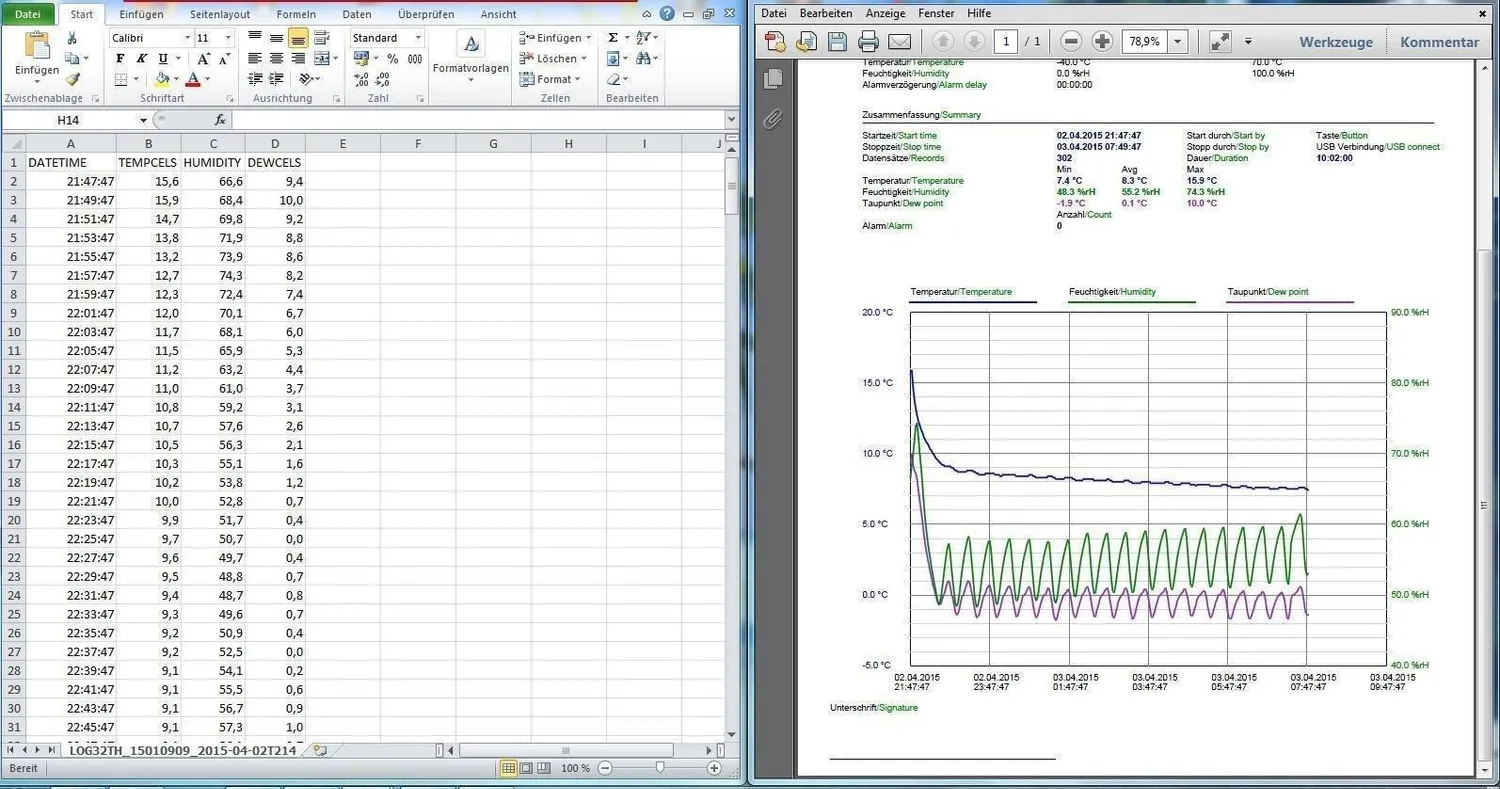Open the Standard number format dropdown
The width and height of the screenshot is (1500, 789).
[x=418, y=38]
